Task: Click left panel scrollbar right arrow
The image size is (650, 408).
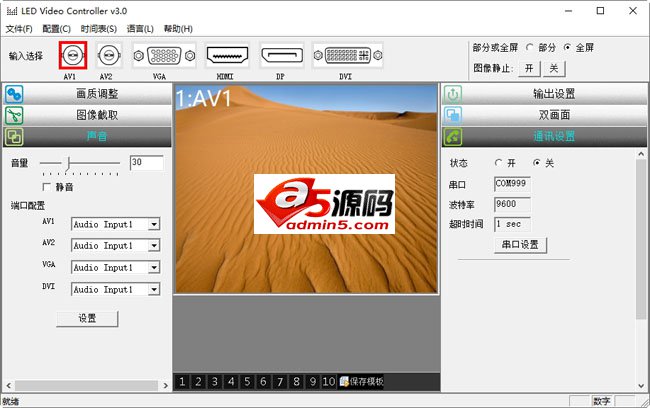Action: click(165, 386)
